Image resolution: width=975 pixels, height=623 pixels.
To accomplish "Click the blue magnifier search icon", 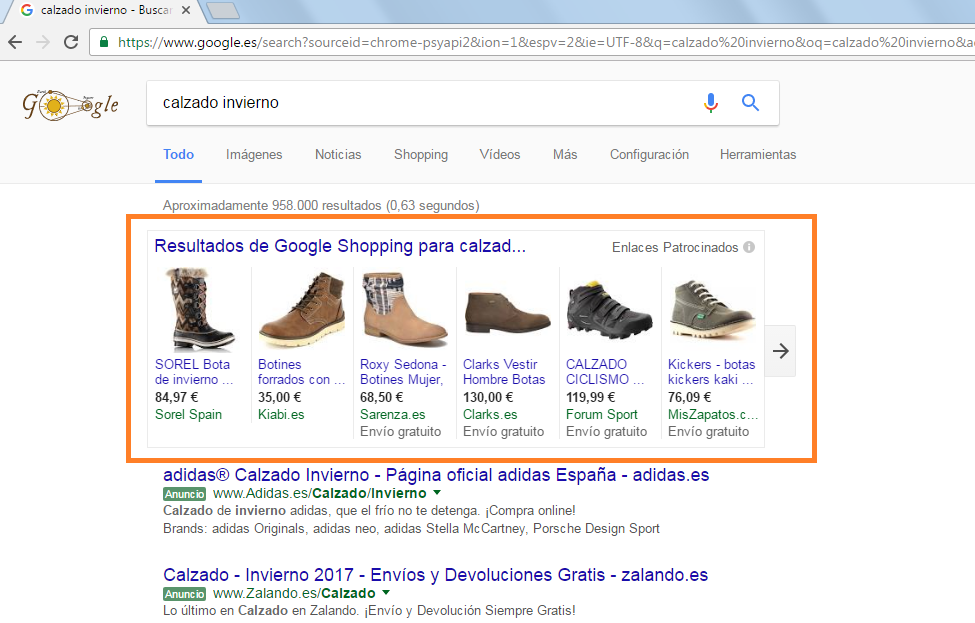I will 751,103.
